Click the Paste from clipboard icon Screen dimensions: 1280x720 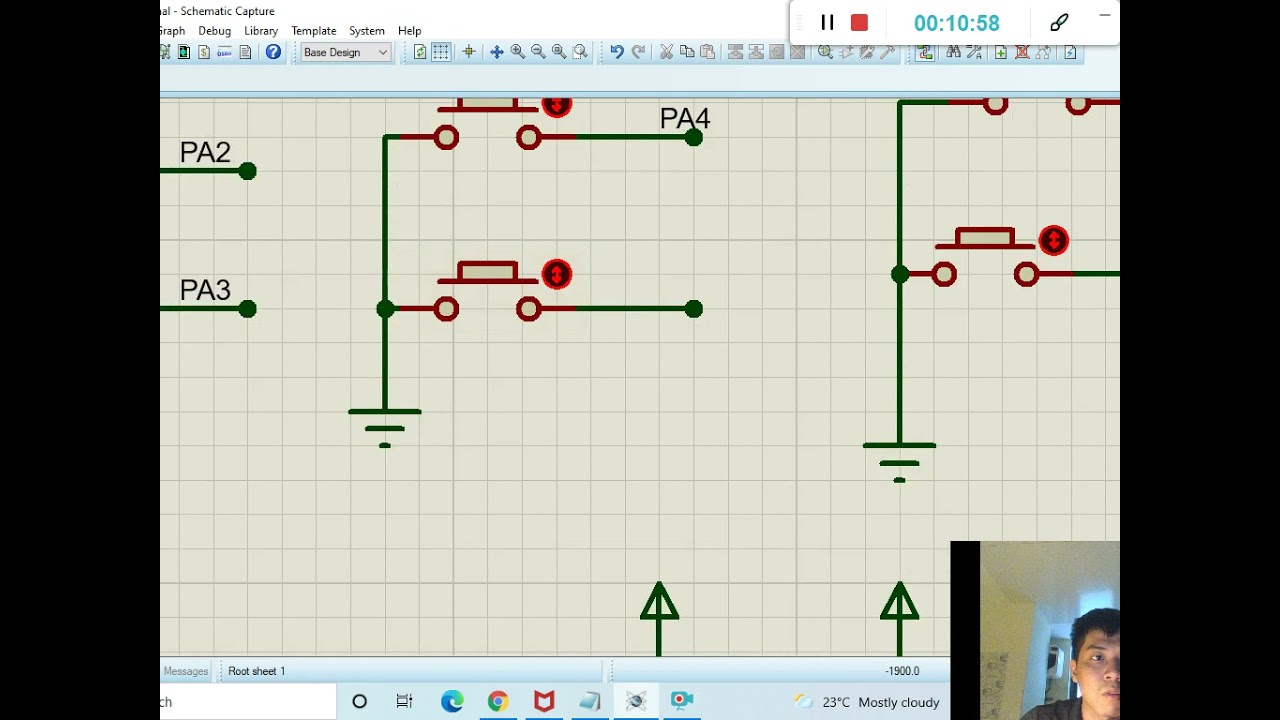tap(707, 52)
